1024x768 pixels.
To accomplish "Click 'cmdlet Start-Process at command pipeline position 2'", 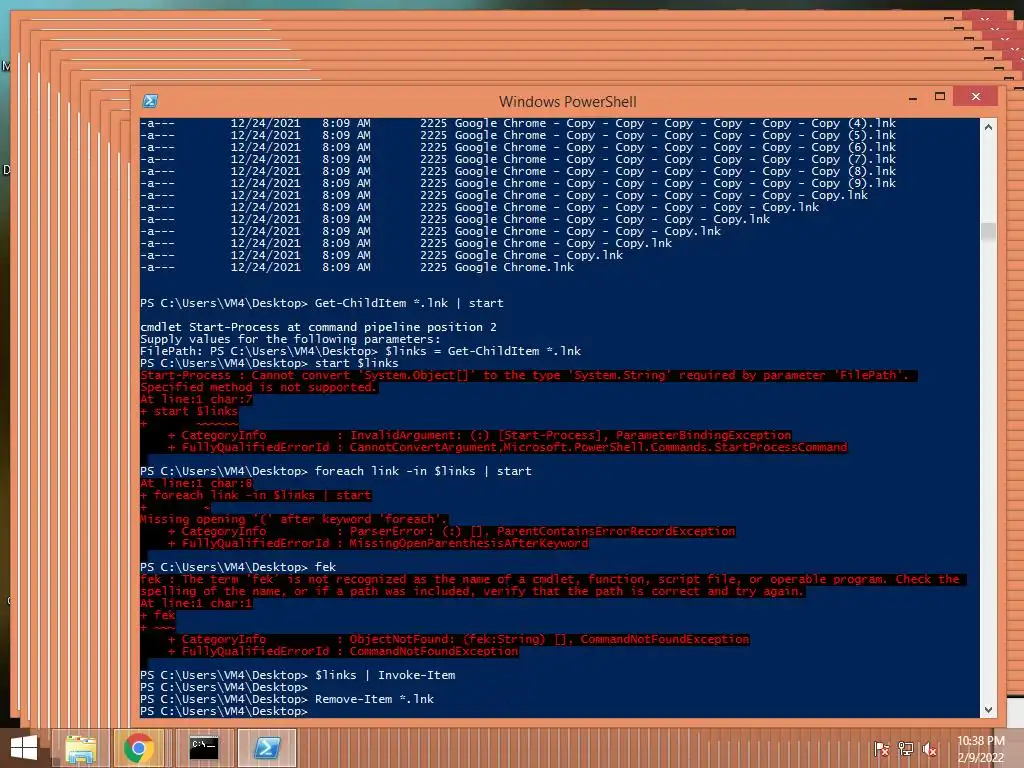I will 318,327.
